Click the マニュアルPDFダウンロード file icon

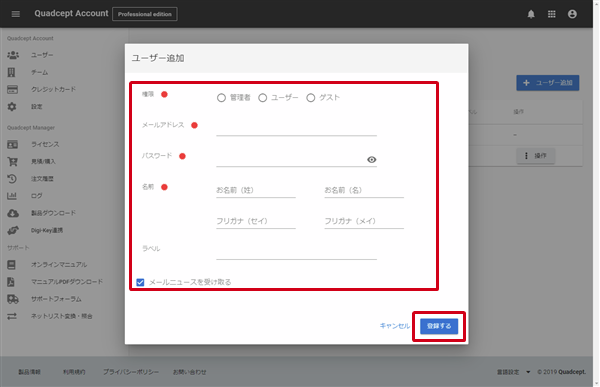pos(11,282)
